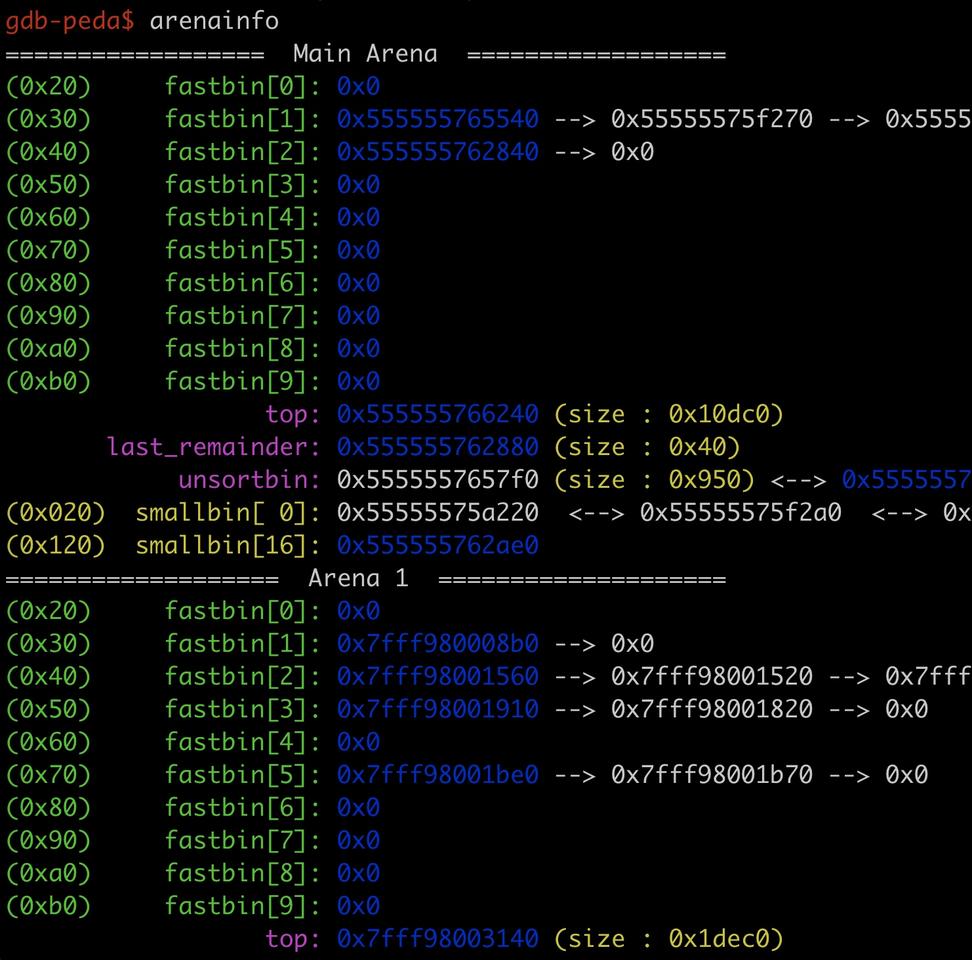Click Arena 1 address 0x7fff98001be0

tap(438, 775)
